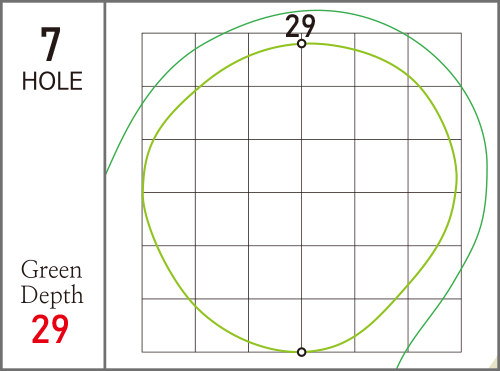Click the top circle marker on the green
Screen dimensions: 500x371
[x=301, y=44]
